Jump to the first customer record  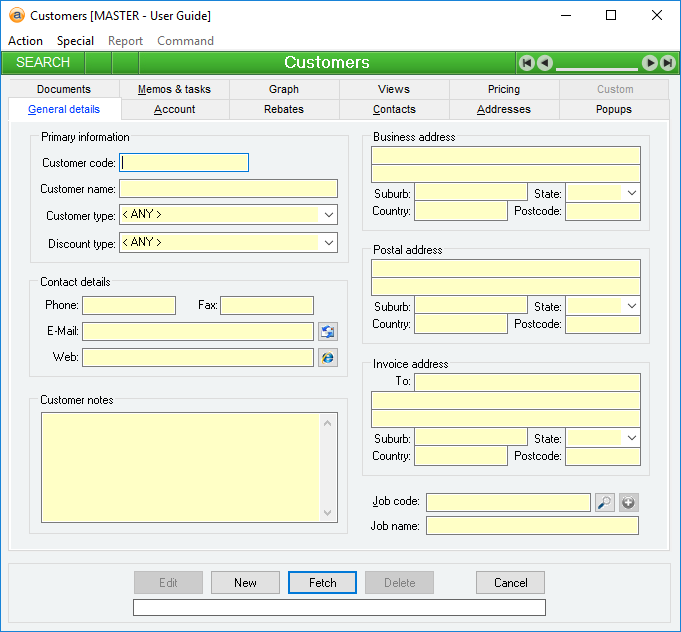coord(526,63)
